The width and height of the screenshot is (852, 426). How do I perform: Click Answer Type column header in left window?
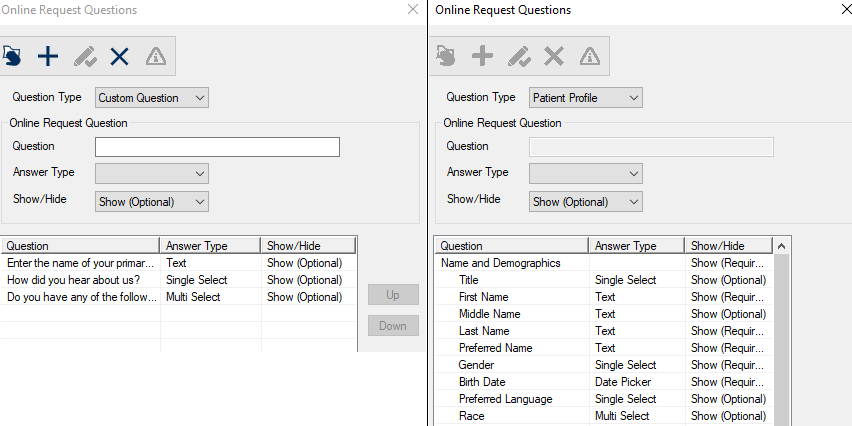pos(210,246)
